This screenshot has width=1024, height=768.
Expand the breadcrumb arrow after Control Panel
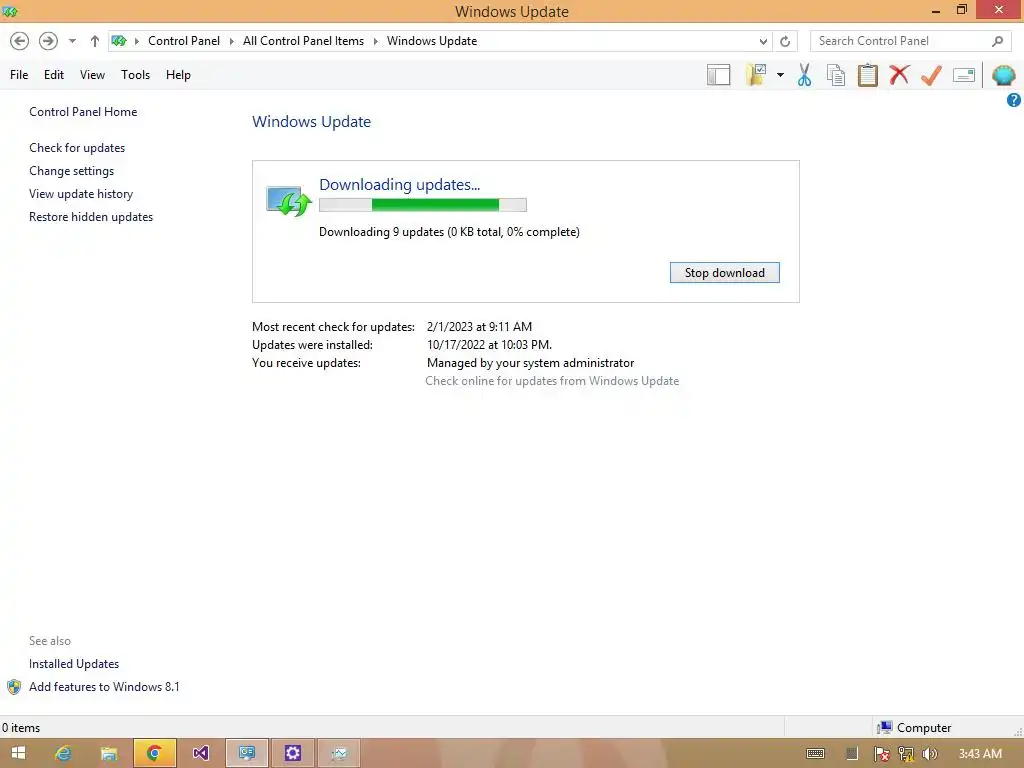pyautogui.click(x=231, y=41)
